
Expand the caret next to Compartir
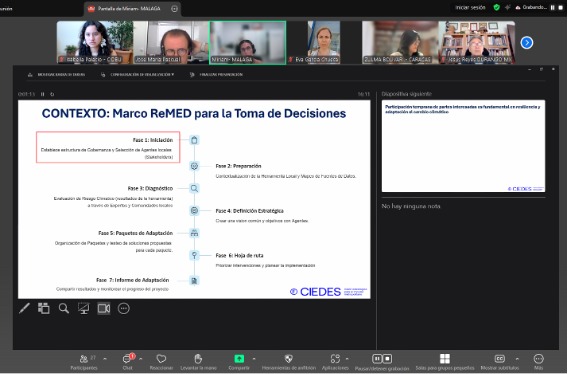pyautogui.click(x=254, y=359)
